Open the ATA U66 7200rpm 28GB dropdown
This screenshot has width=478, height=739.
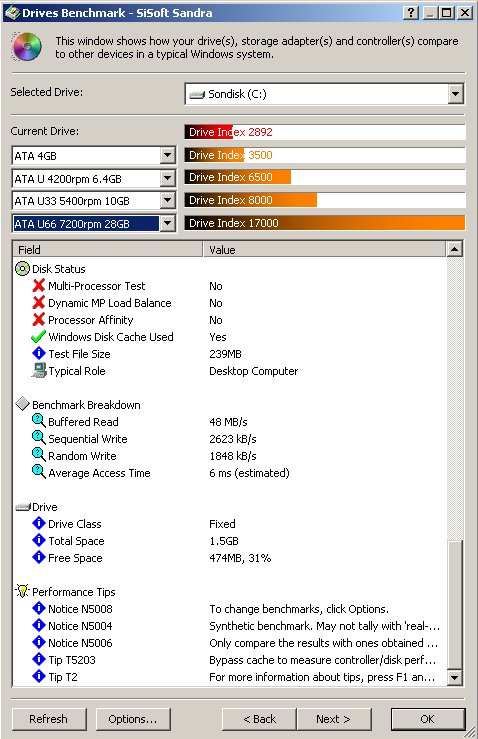(167, 223)
